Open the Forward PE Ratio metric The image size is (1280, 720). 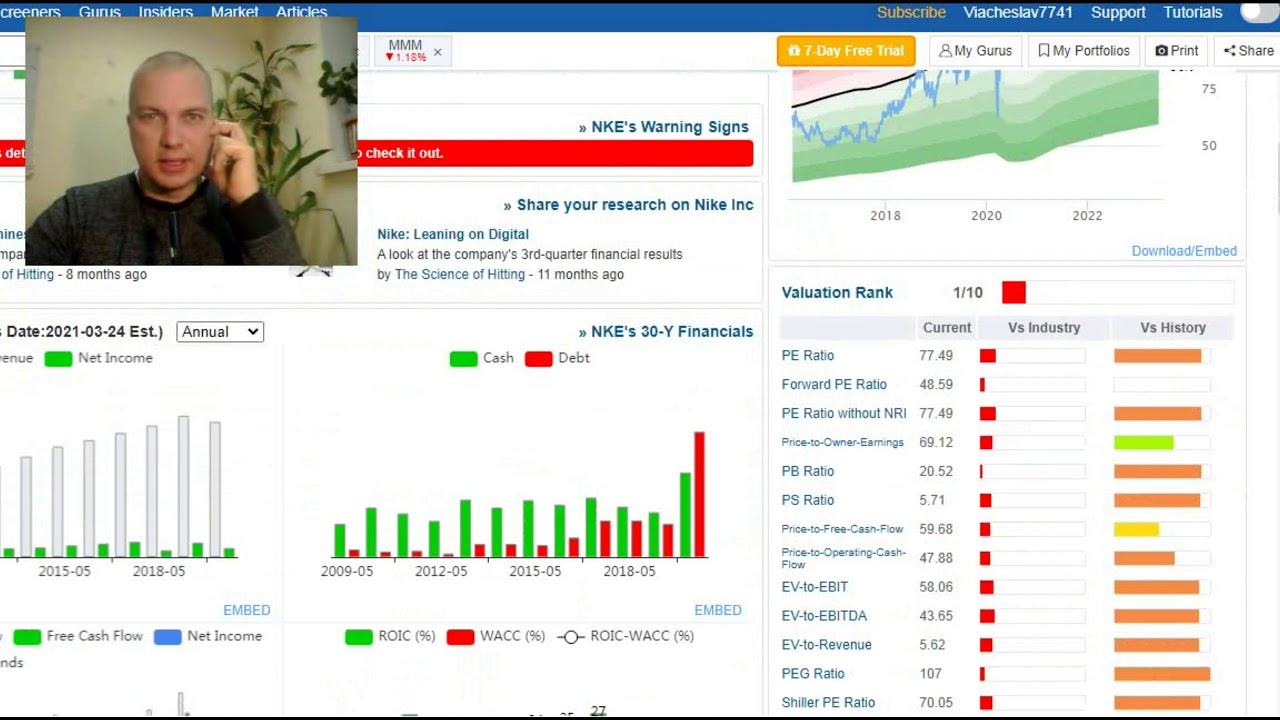pos(834,385)
